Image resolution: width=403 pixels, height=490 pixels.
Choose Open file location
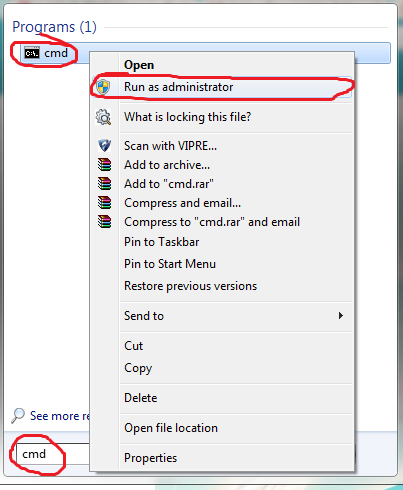tap(171, 428)
